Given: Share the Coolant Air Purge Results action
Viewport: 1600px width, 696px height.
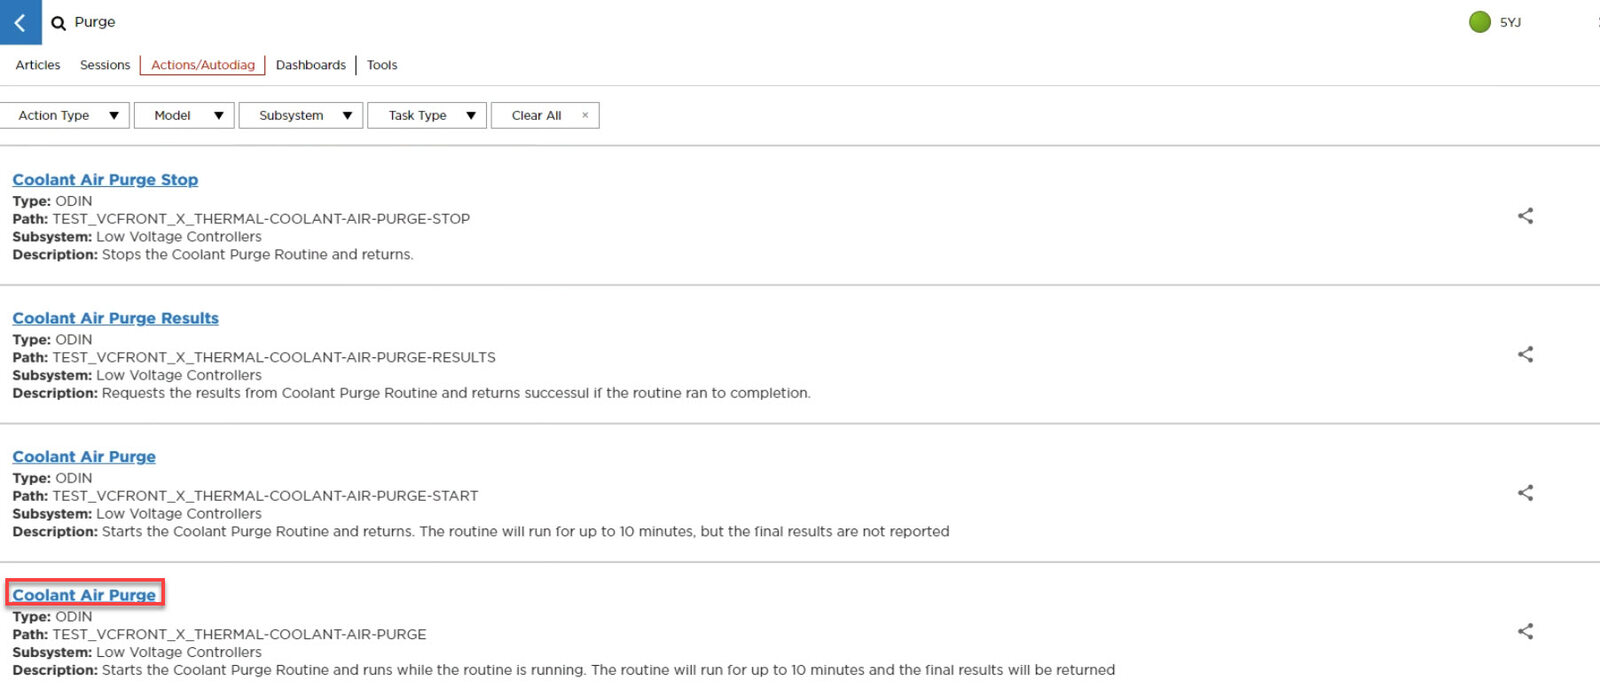Looking at the screenshot, I should click(1525, 354).
